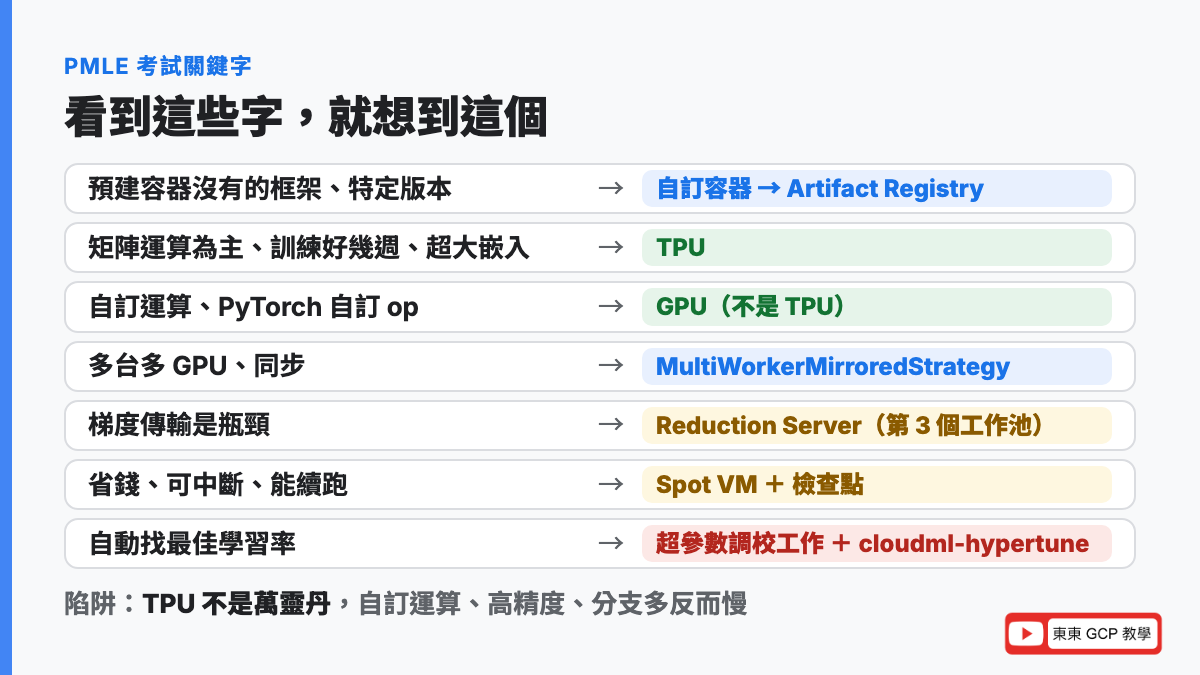This screenshot has width=1200, height=675.
Task: Select the Spot VM ＋ 檢查點 answer
Action: coord(877,485)
